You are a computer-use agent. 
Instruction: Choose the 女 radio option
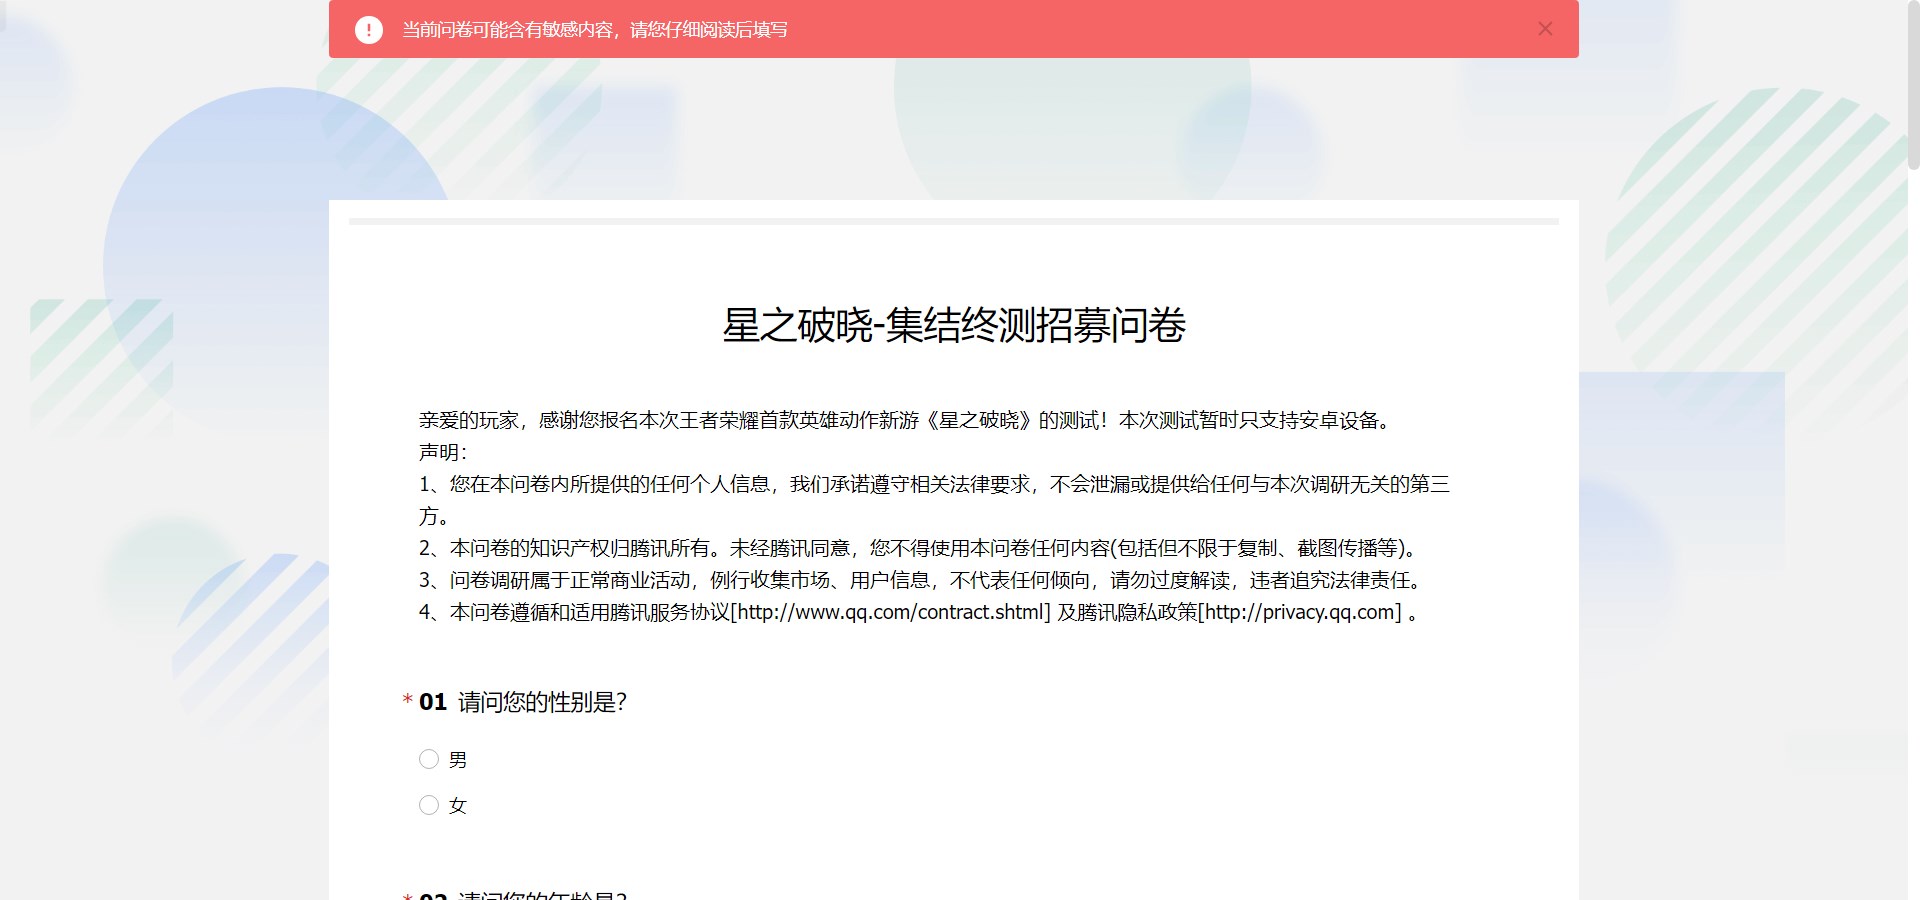429,806
